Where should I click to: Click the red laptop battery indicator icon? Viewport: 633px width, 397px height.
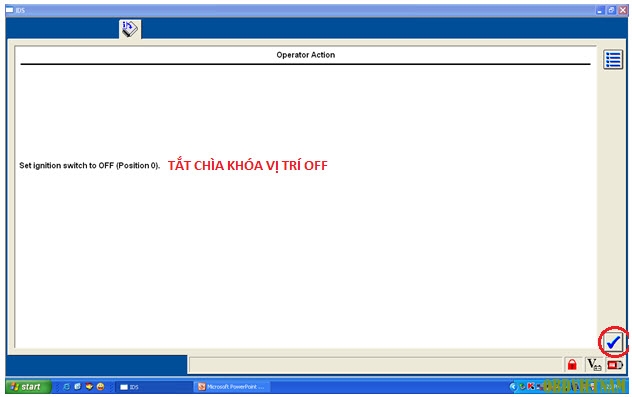click(614, 365)
